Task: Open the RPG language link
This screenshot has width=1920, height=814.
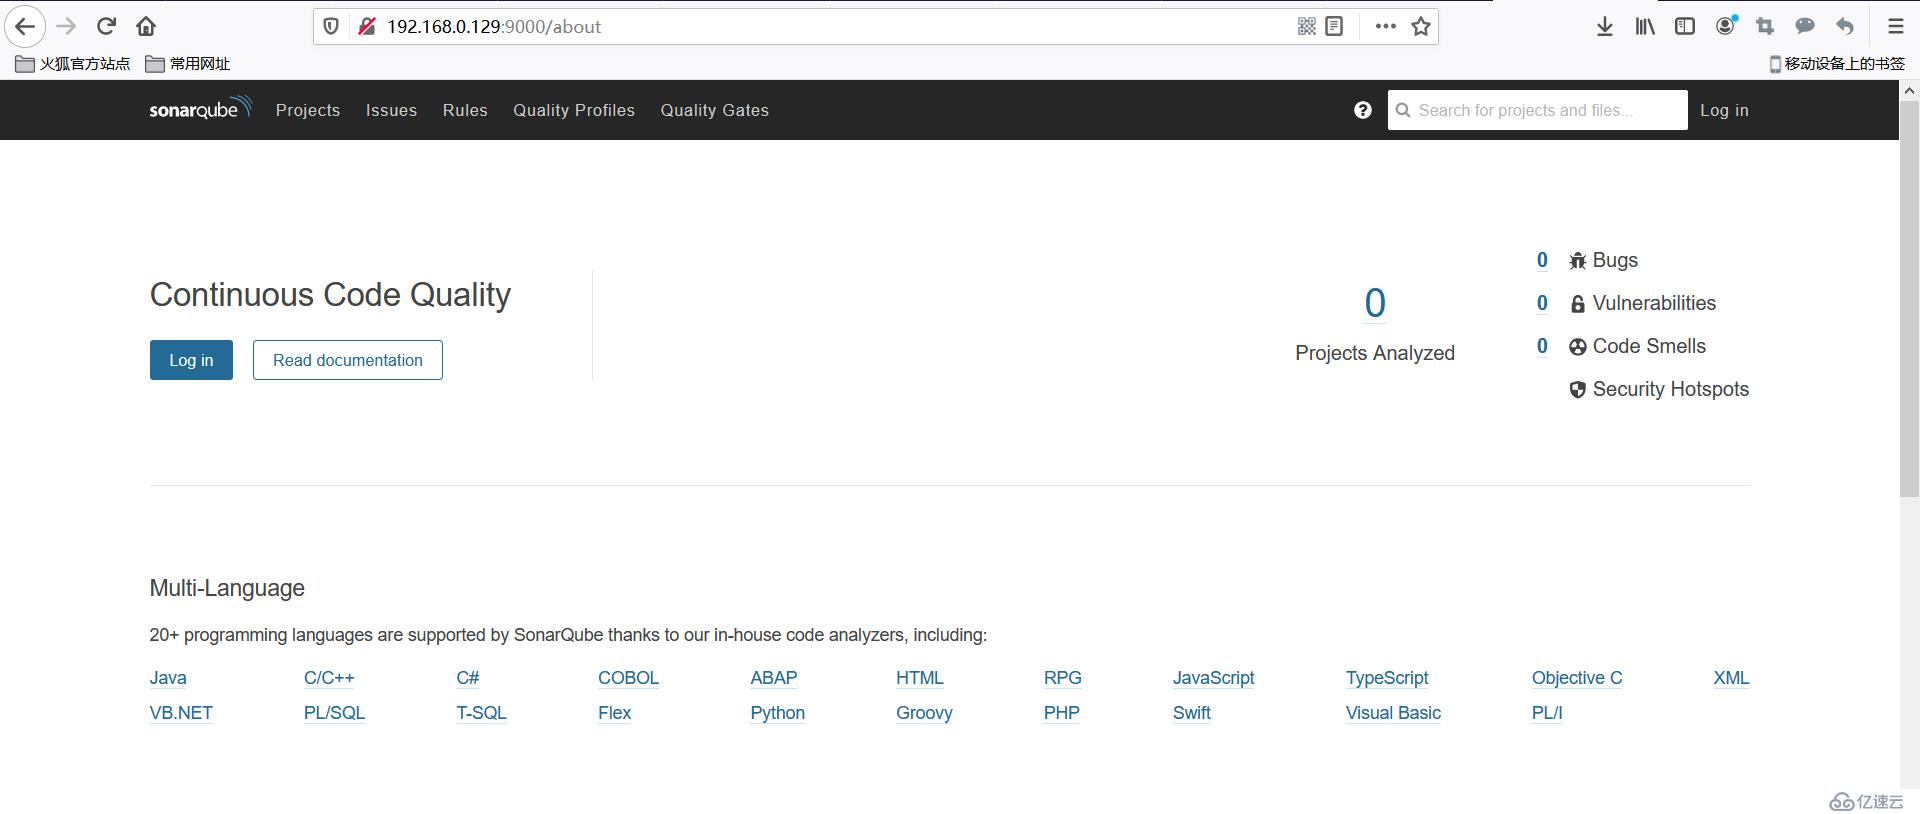Action: coord(1062,678)
